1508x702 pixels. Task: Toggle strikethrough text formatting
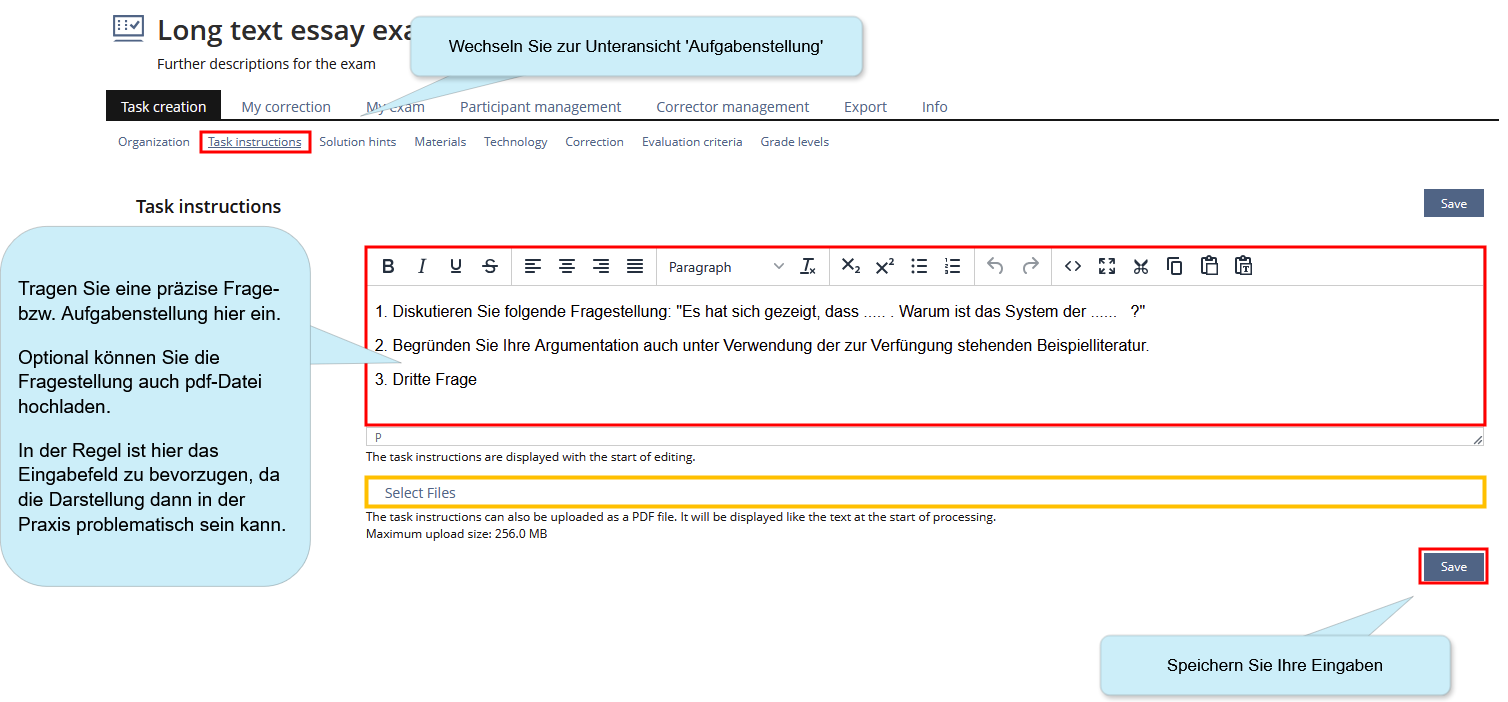490,266
